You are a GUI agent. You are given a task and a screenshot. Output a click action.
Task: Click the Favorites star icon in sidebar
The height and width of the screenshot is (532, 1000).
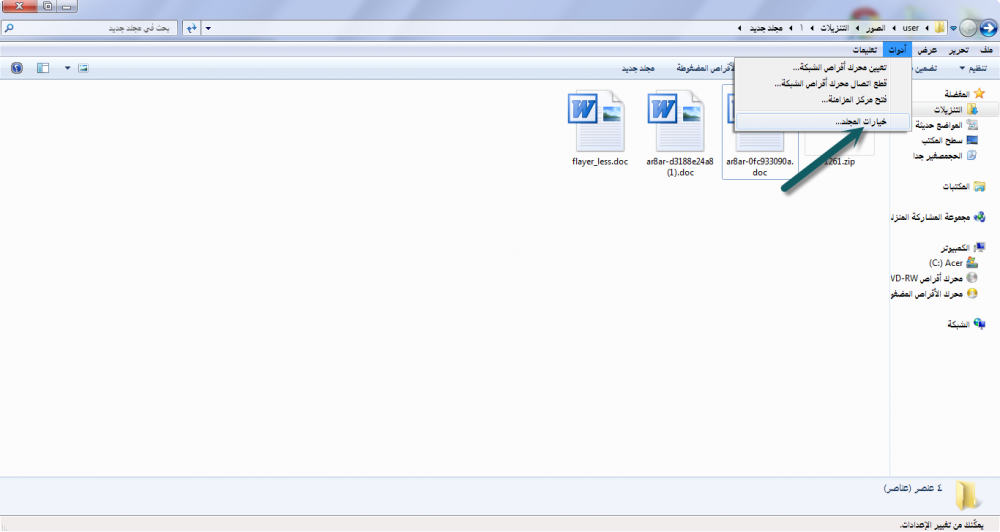point(979,93)
